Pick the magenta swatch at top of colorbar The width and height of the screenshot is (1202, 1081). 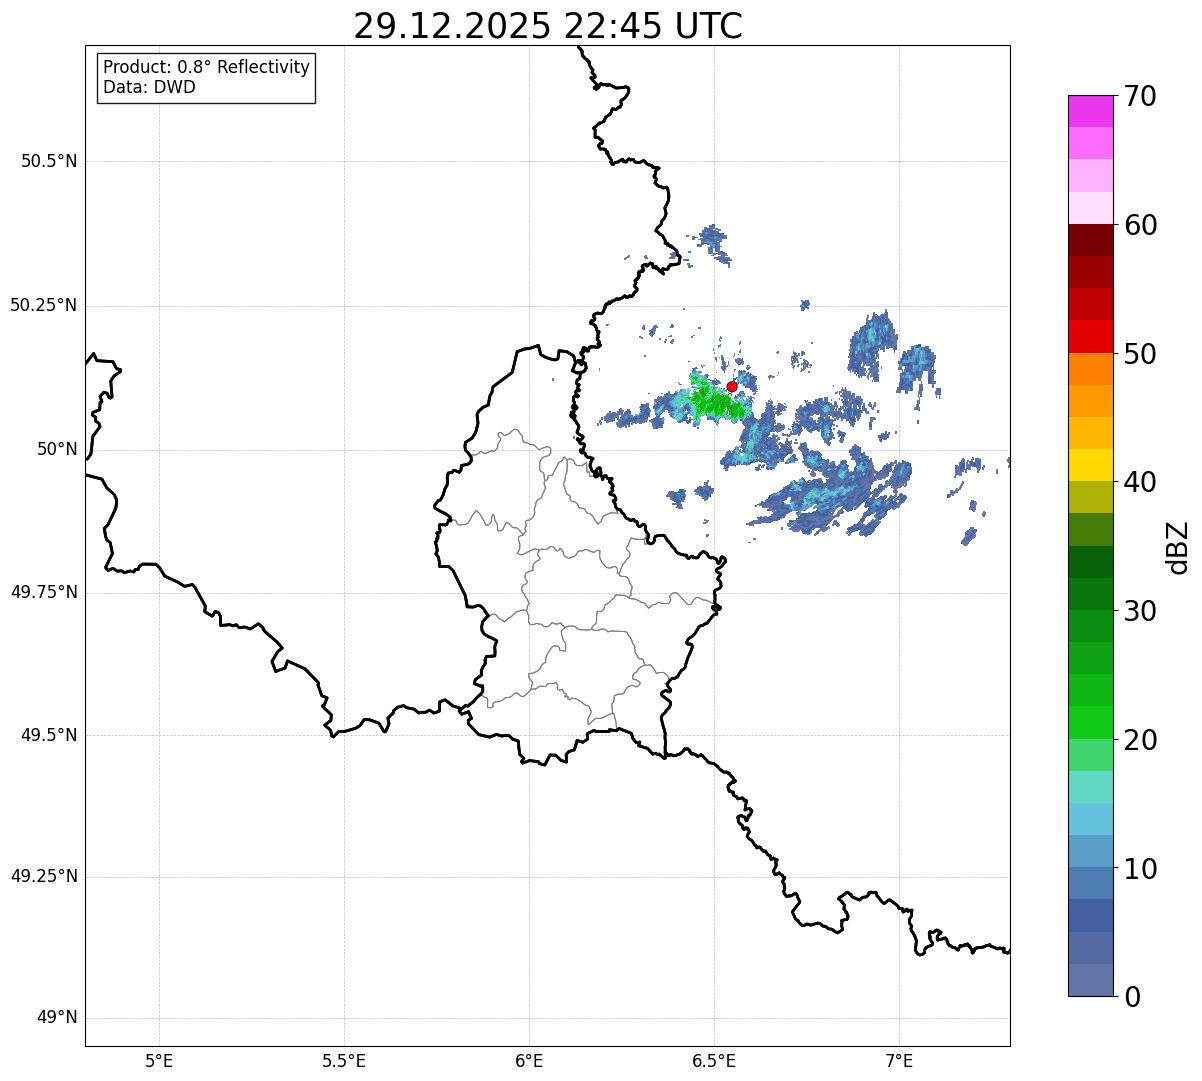click(x=1090, y=111)
